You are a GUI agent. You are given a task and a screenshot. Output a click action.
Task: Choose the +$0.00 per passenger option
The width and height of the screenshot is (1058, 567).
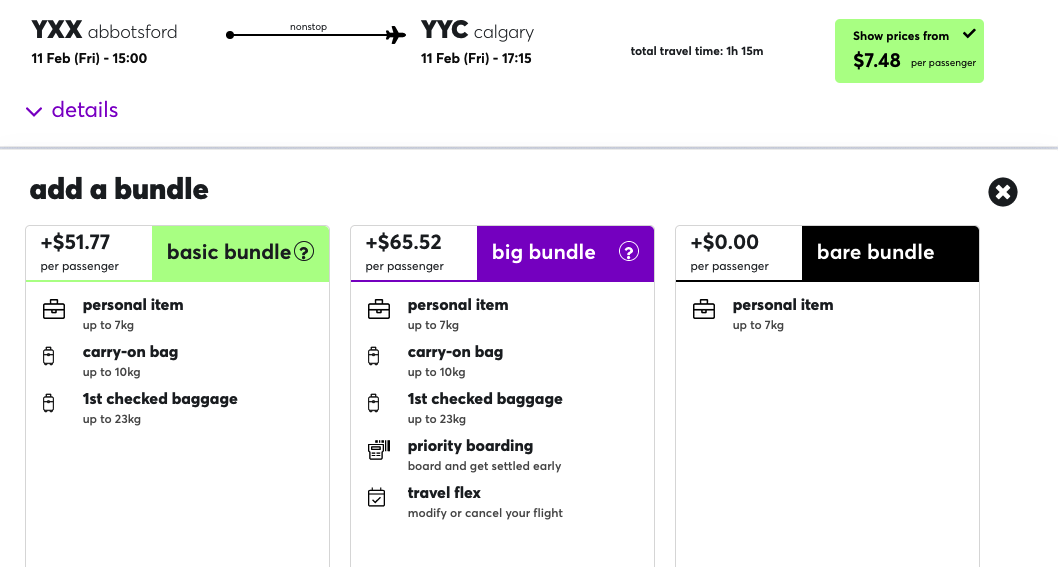click(x=730, y=252)
